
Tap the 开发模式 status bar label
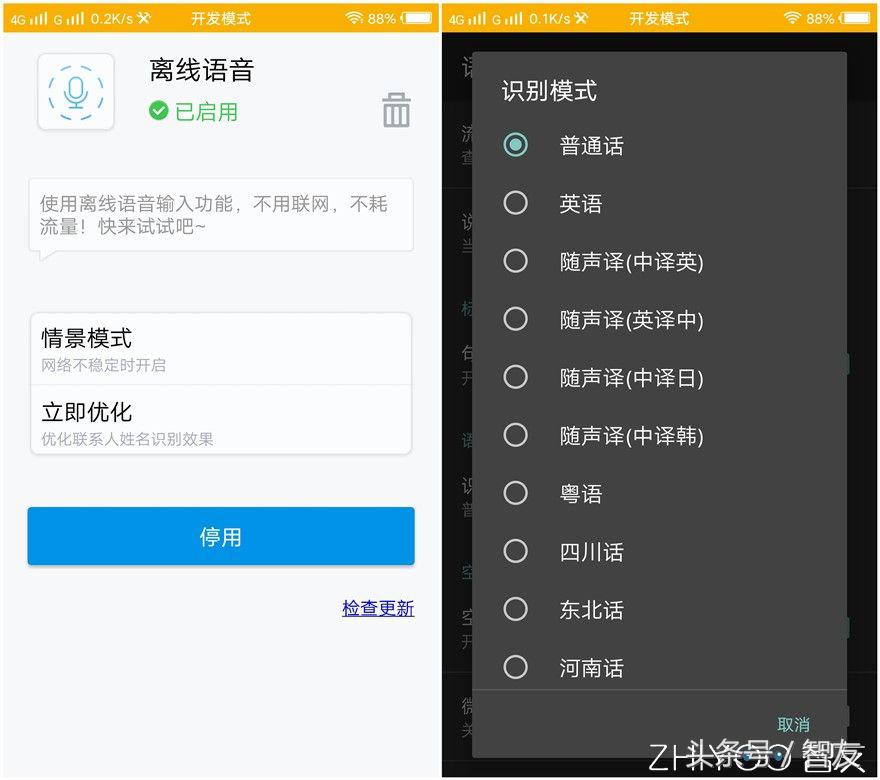tap(220, 17)
